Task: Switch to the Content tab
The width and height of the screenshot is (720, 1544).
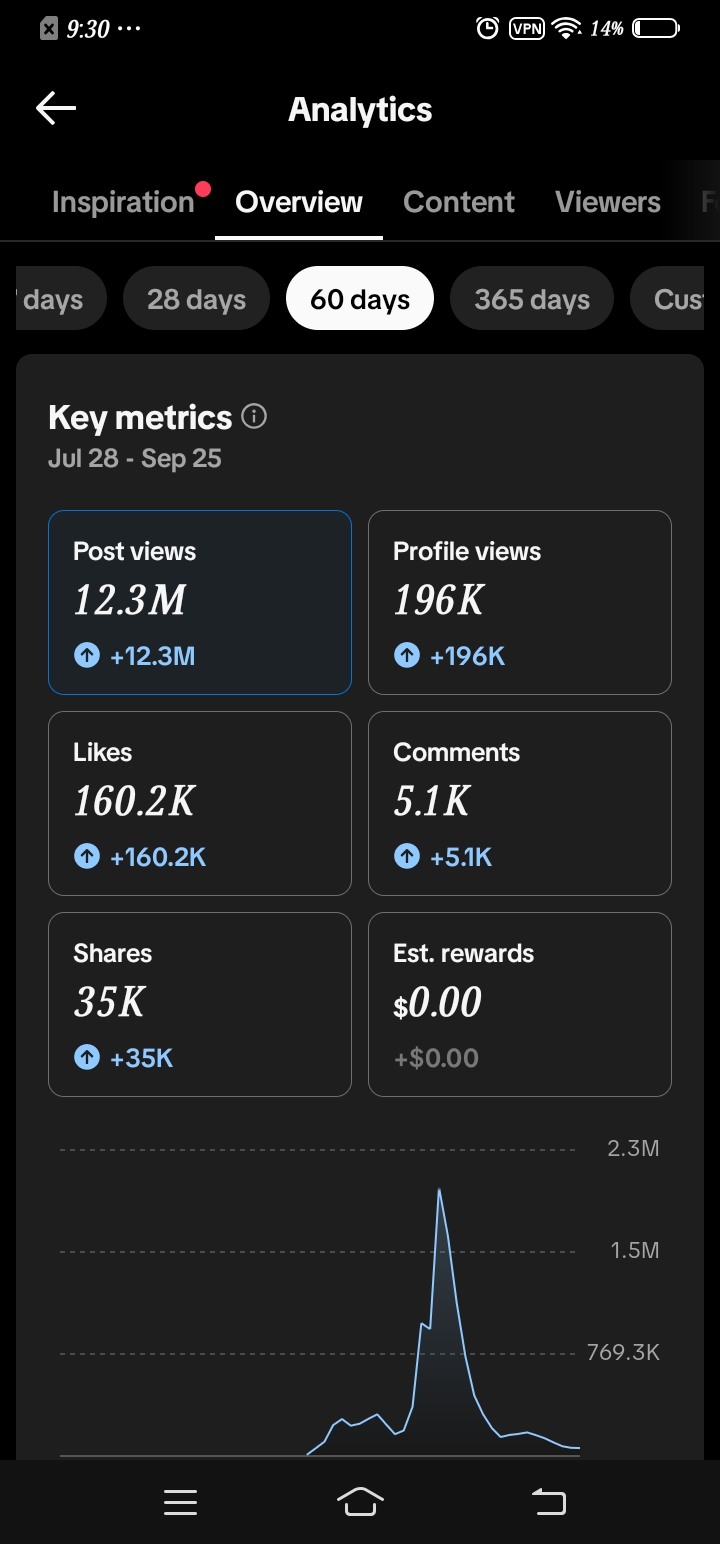Action: pyautogui.click(x=459, y=202)
